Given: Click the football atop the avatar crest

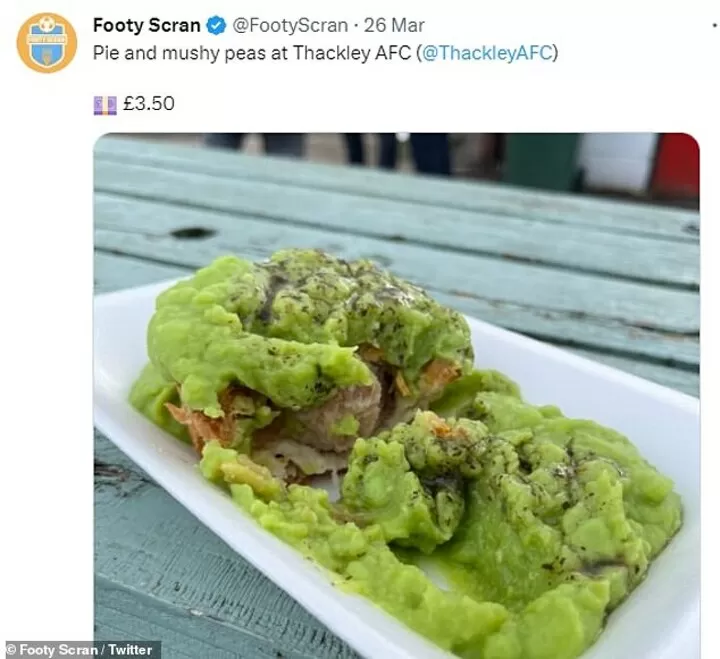Looking at the screenshot, I should (46, 24).
